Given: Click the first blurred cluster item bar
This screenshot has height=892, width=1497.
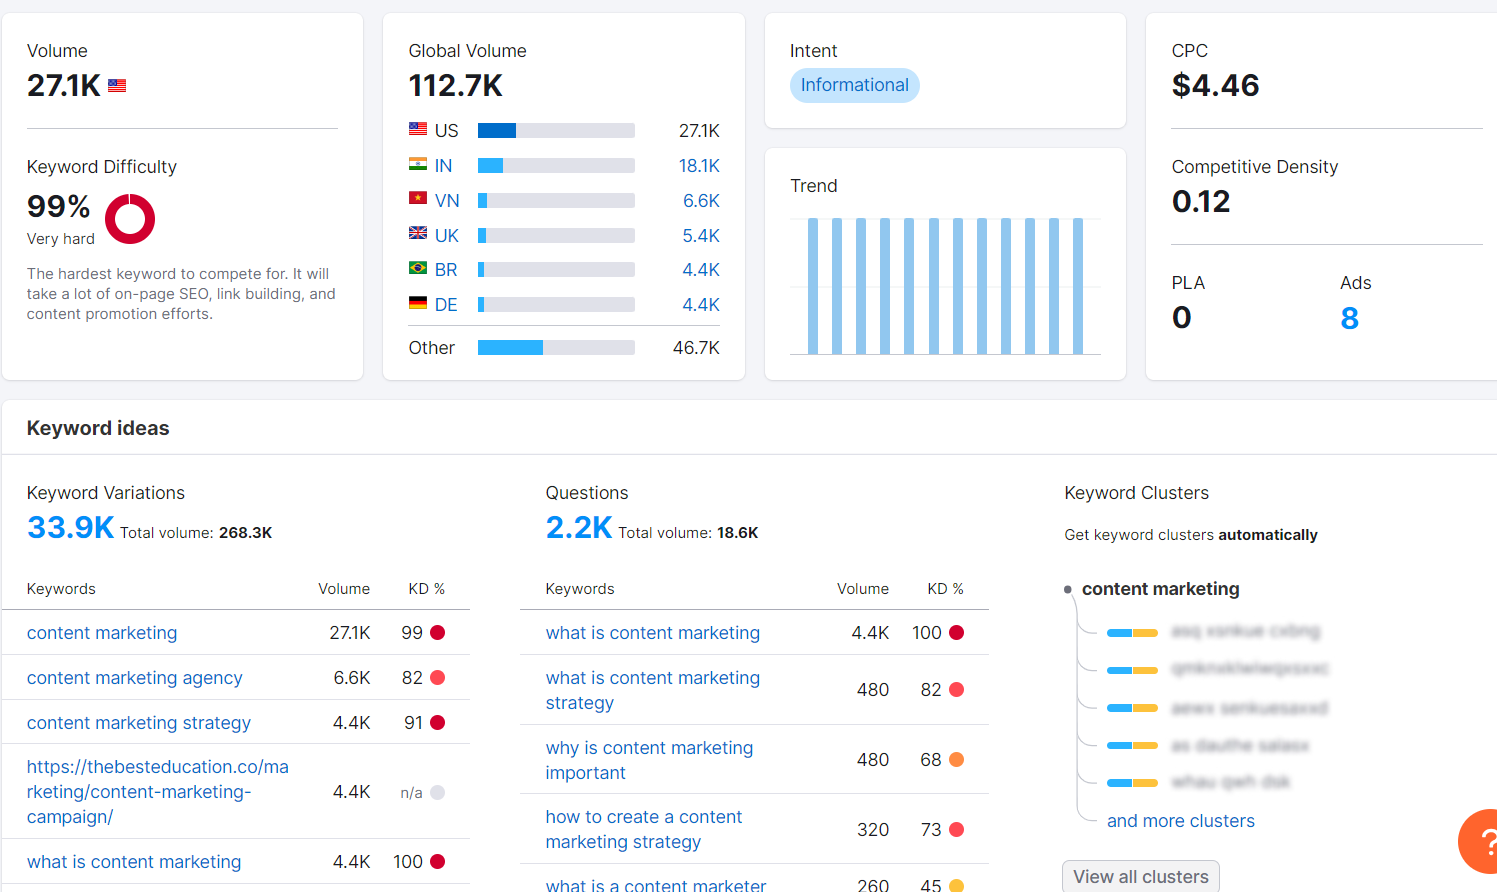Looking at the screenshot, I should [x=1132, y=633].
